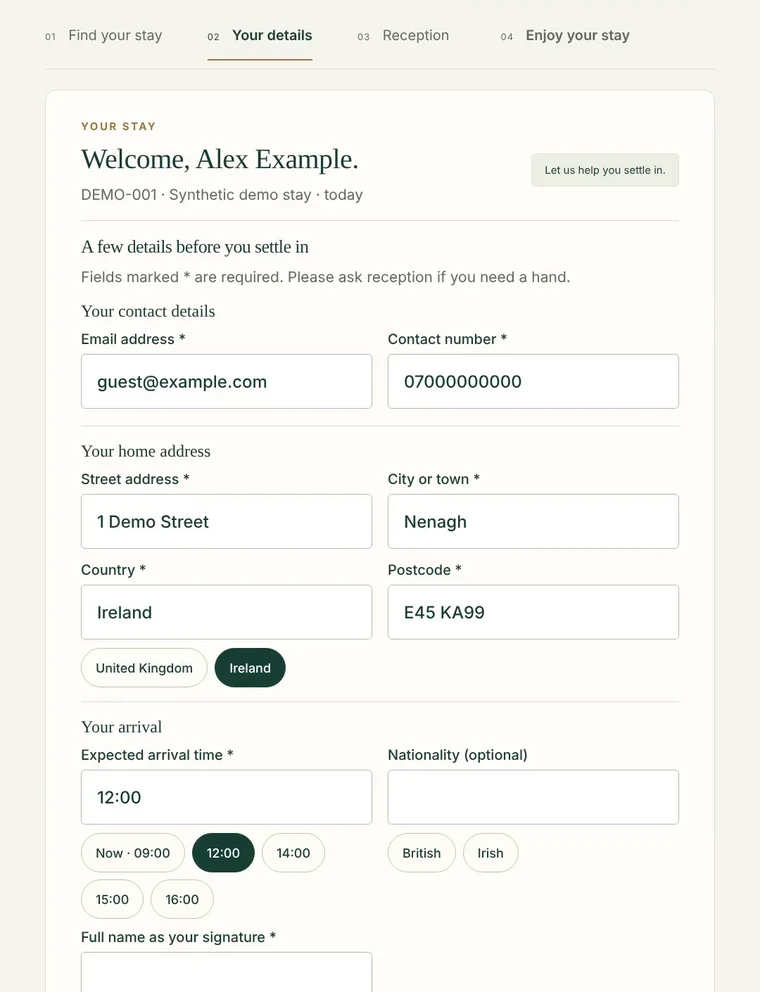Set arrival time to 16:00
This screenshot has width=760, height=992.
point(182,899)
